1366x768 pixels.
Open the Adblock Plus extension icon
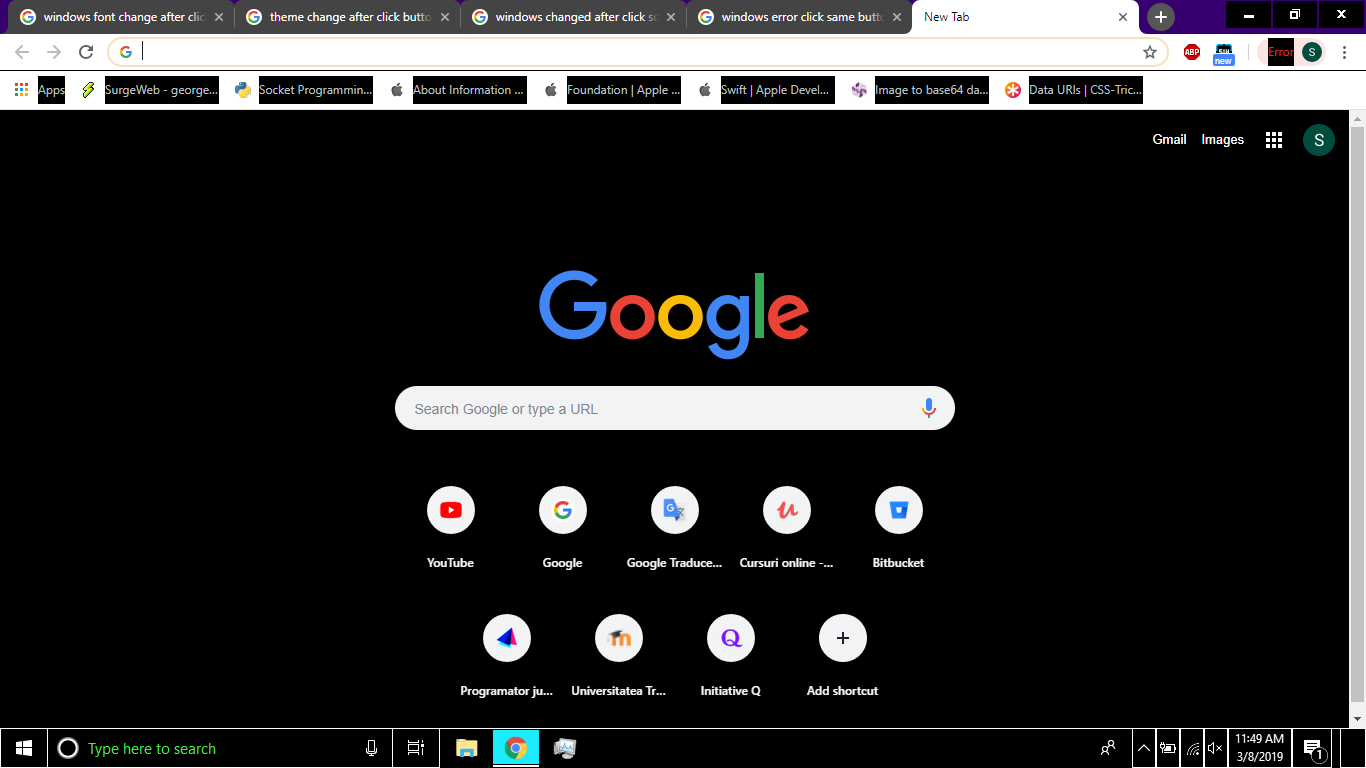coord(1192,52)
